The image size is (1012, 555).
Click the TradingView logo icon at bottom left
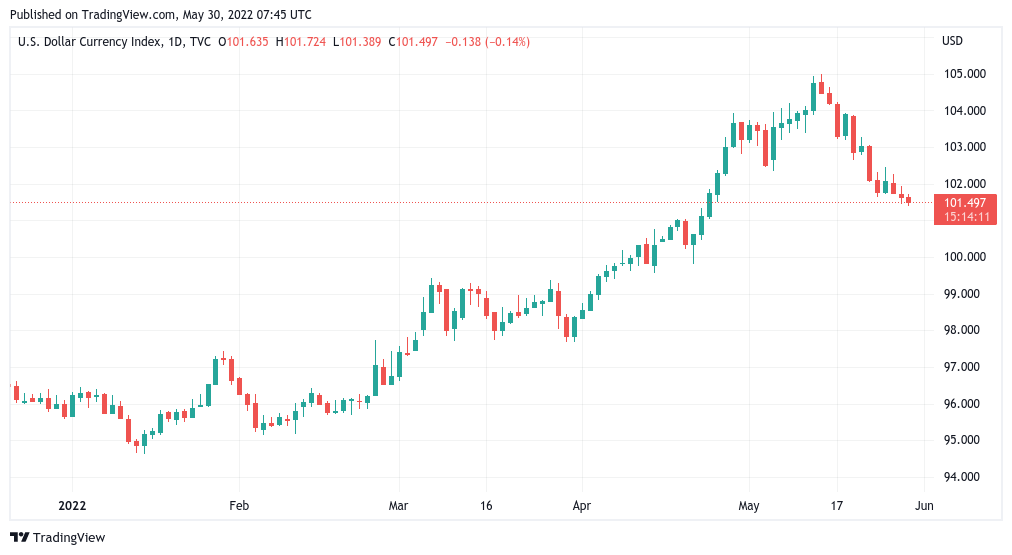pos(19,537)
